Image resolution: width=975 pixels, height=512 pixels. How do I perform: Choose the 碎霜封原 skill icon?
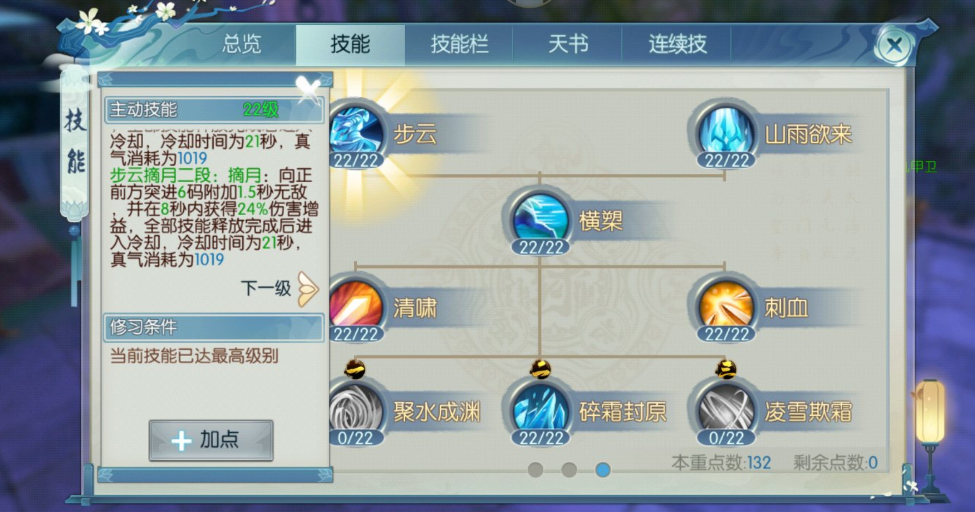(540, 409)
